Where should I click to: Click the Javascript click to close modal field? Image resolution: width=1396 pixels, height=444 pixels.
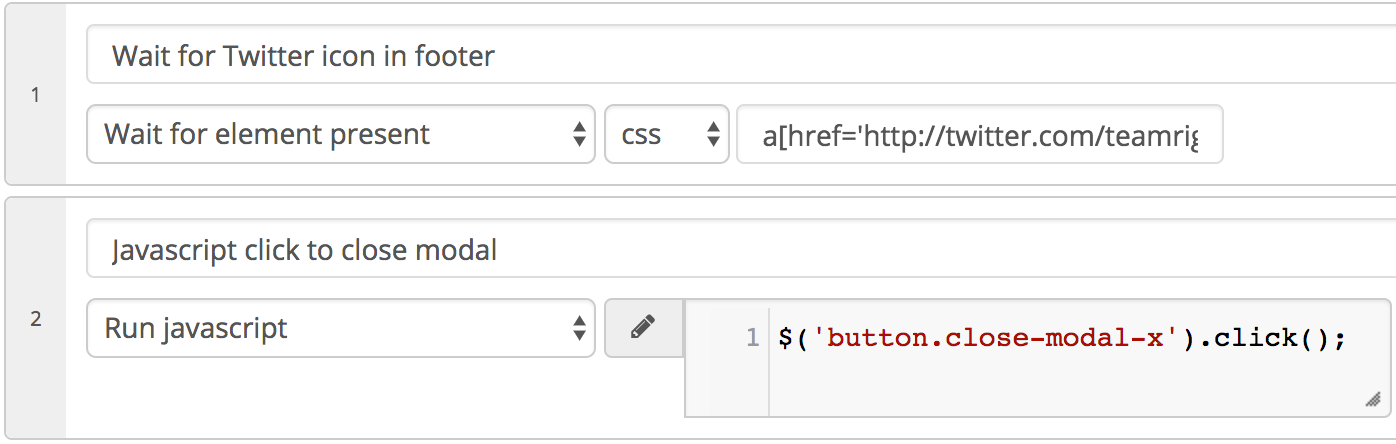pos(741,249)
